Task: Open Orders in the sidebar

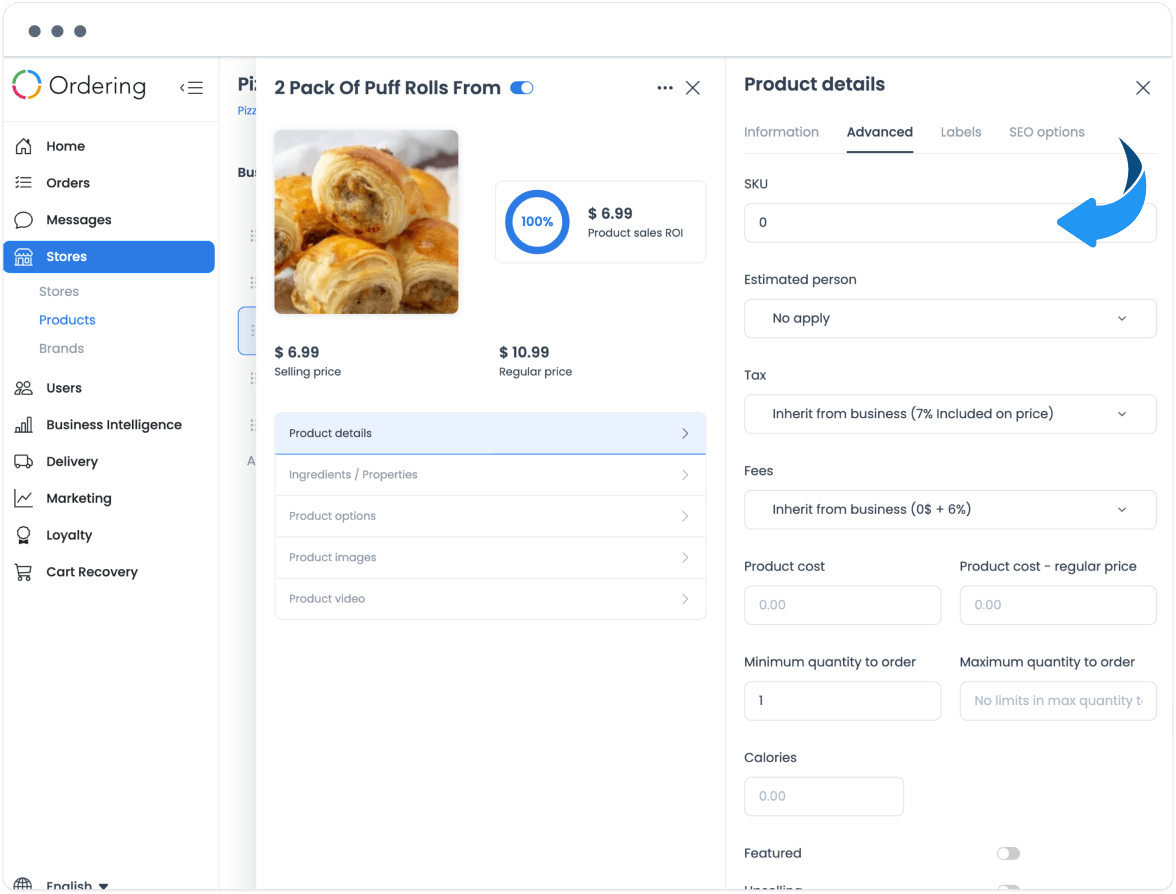Action: pyautogui.click(x=68, y=183)
